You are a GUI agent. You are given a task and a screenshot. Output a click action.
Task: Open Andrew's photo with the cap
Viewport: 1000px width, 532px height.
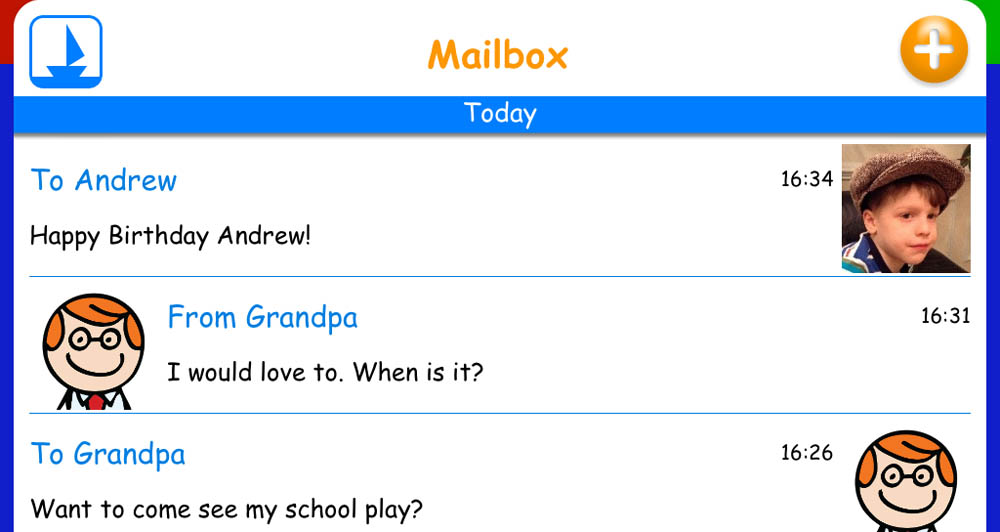click(906, 209)
